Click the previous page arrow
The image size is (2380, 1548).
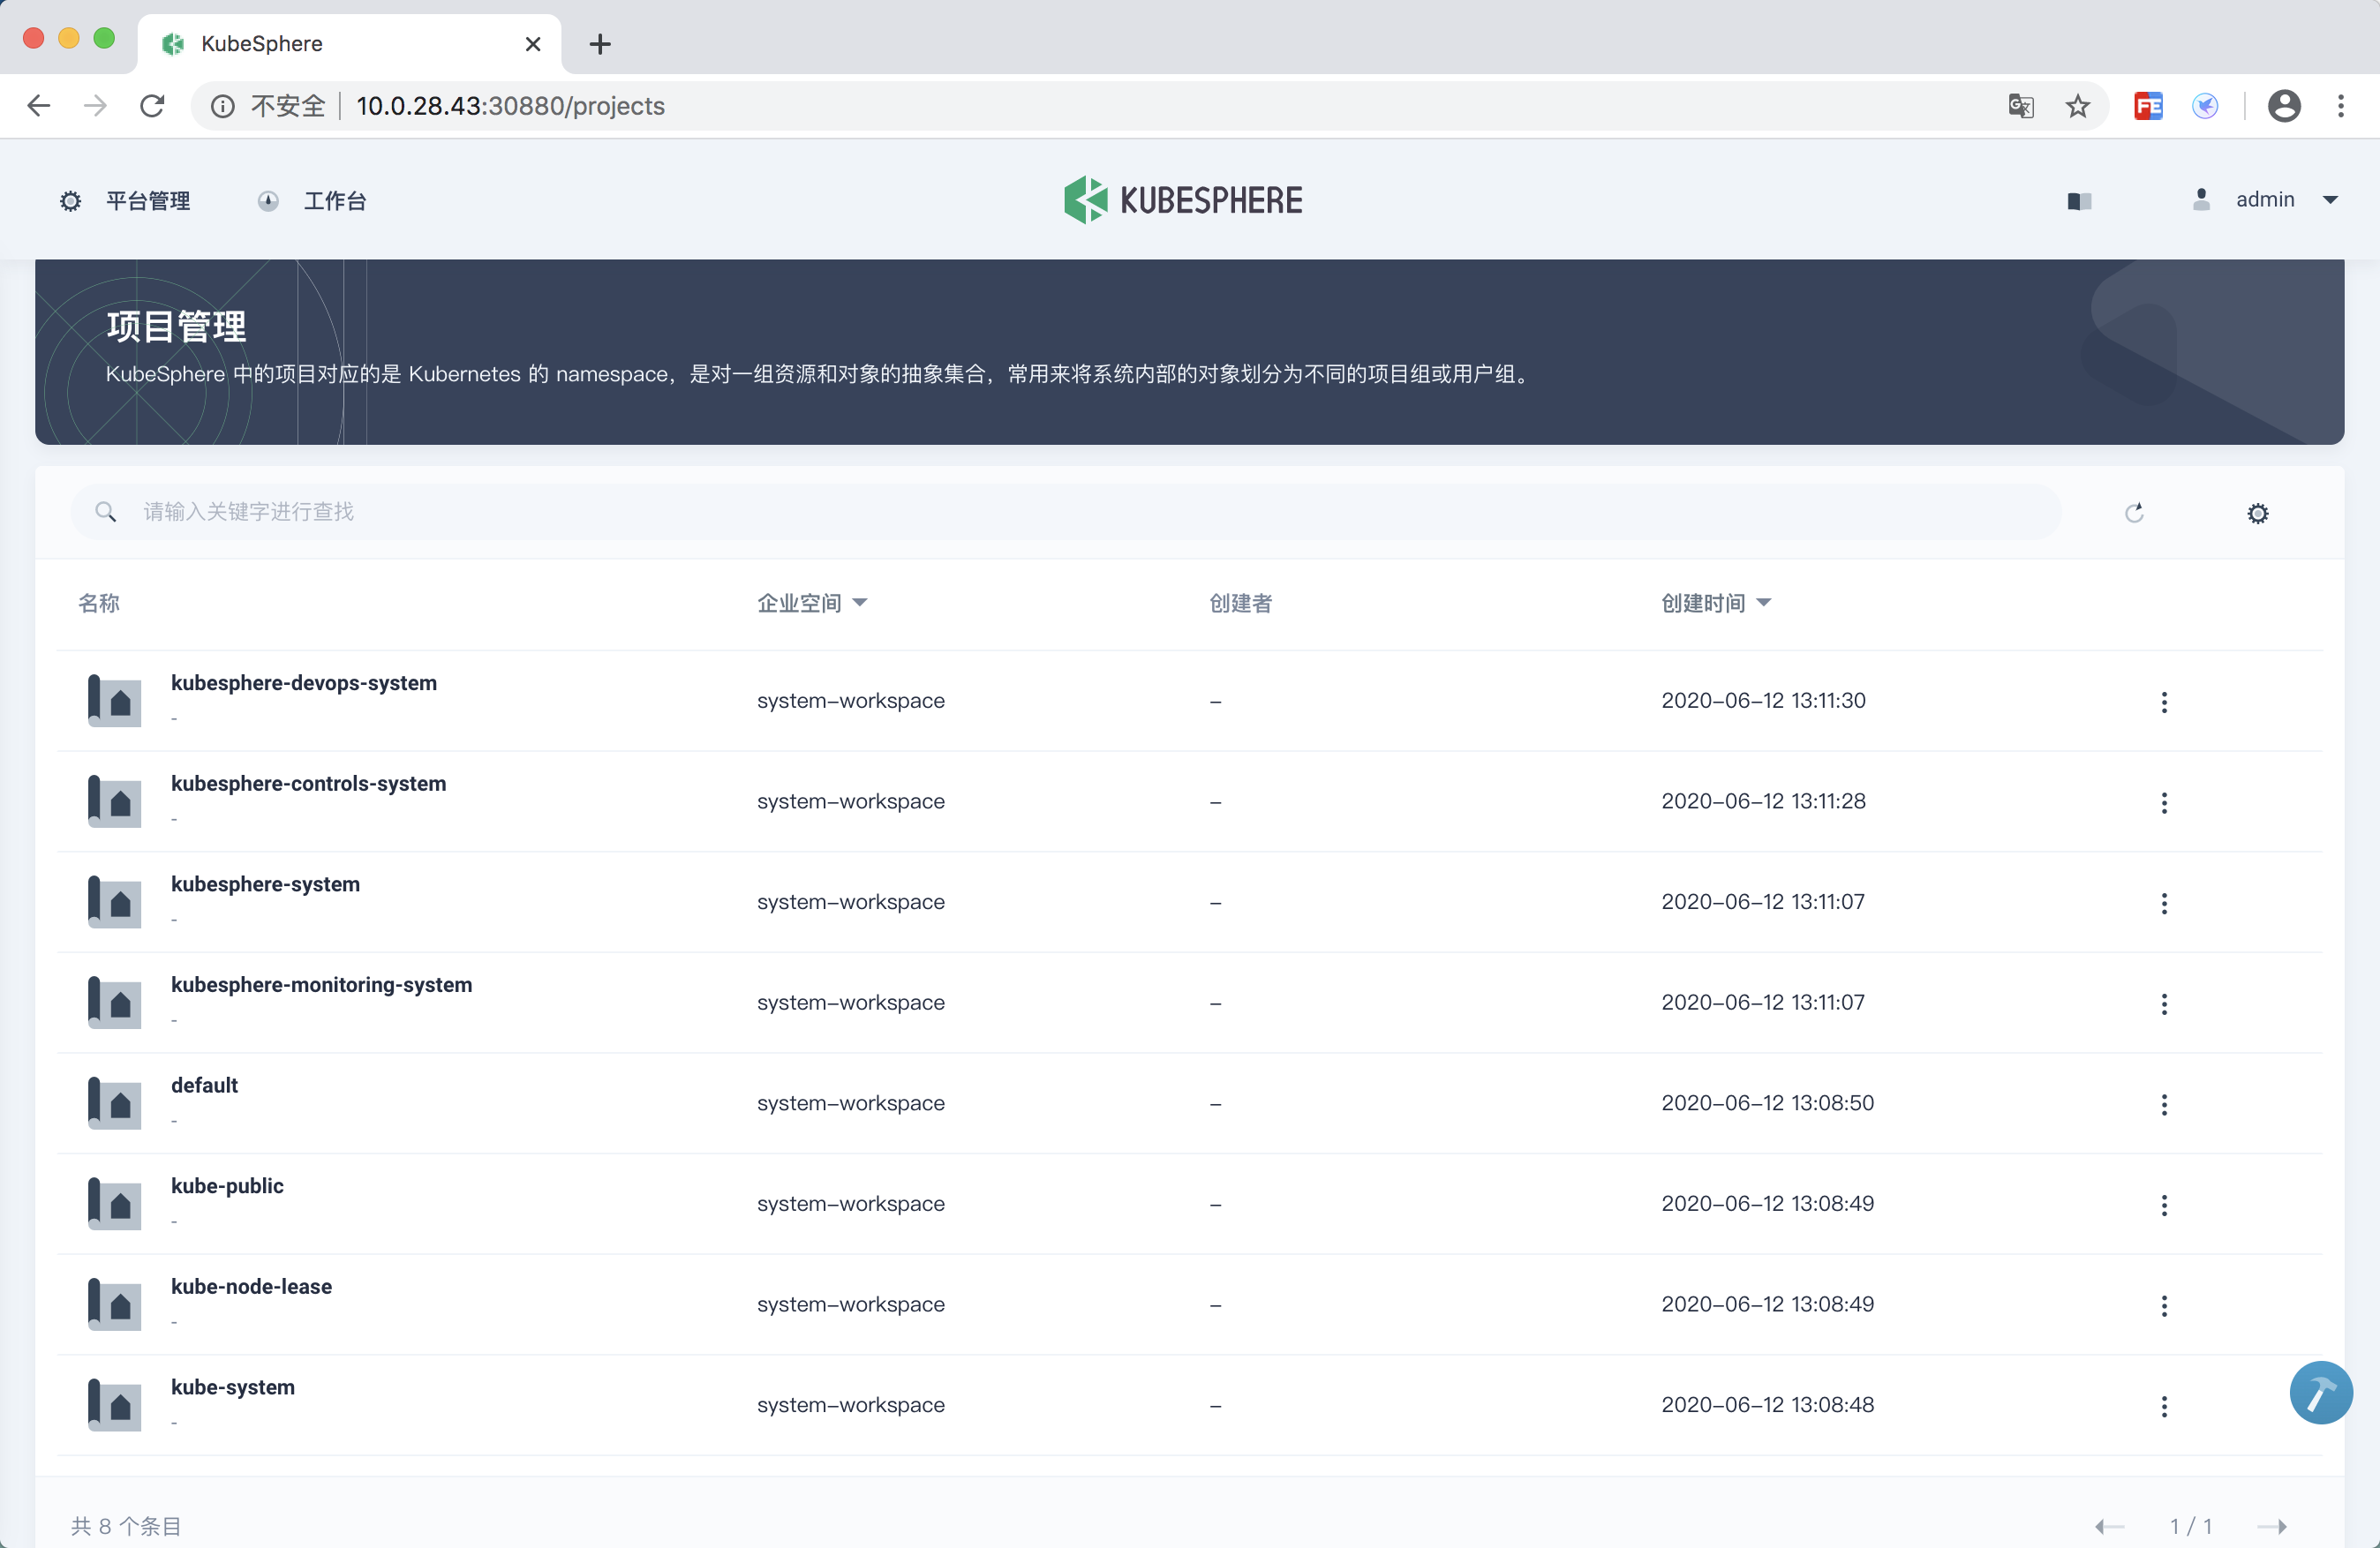click(2109, 1525)
